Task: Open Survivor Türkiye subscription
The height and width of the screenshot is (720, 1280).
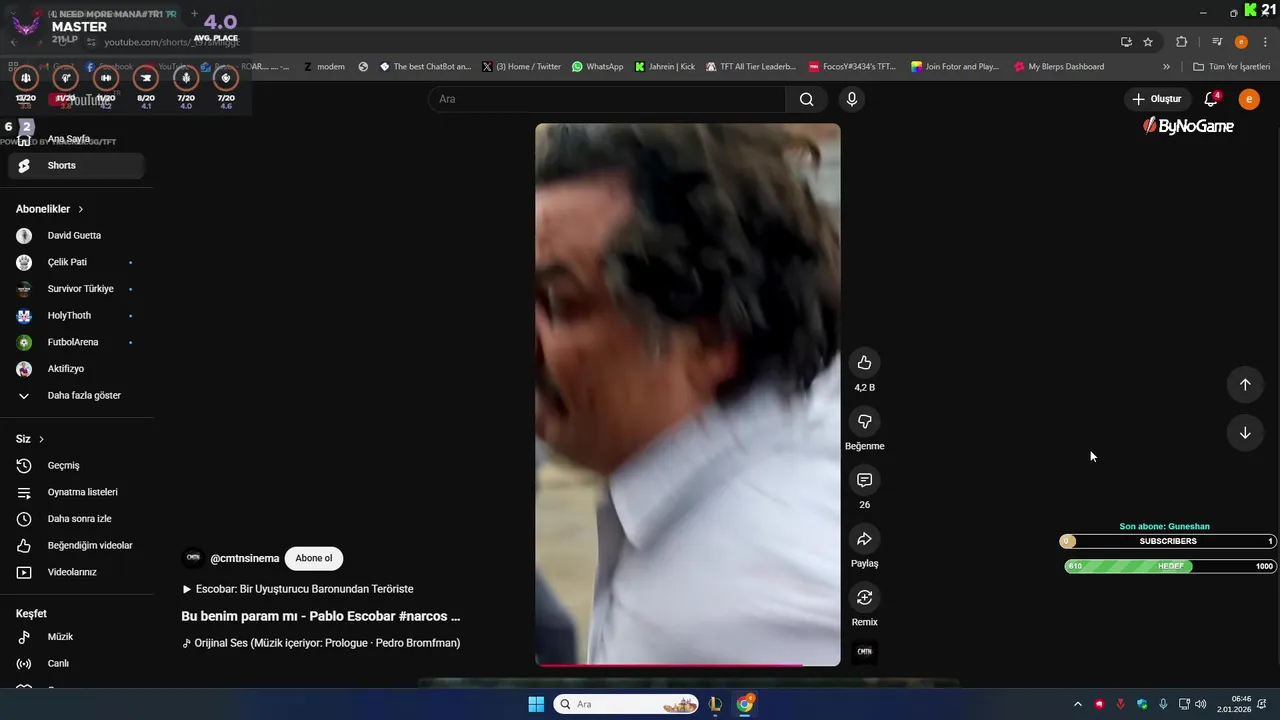Action: coord(76,289)
